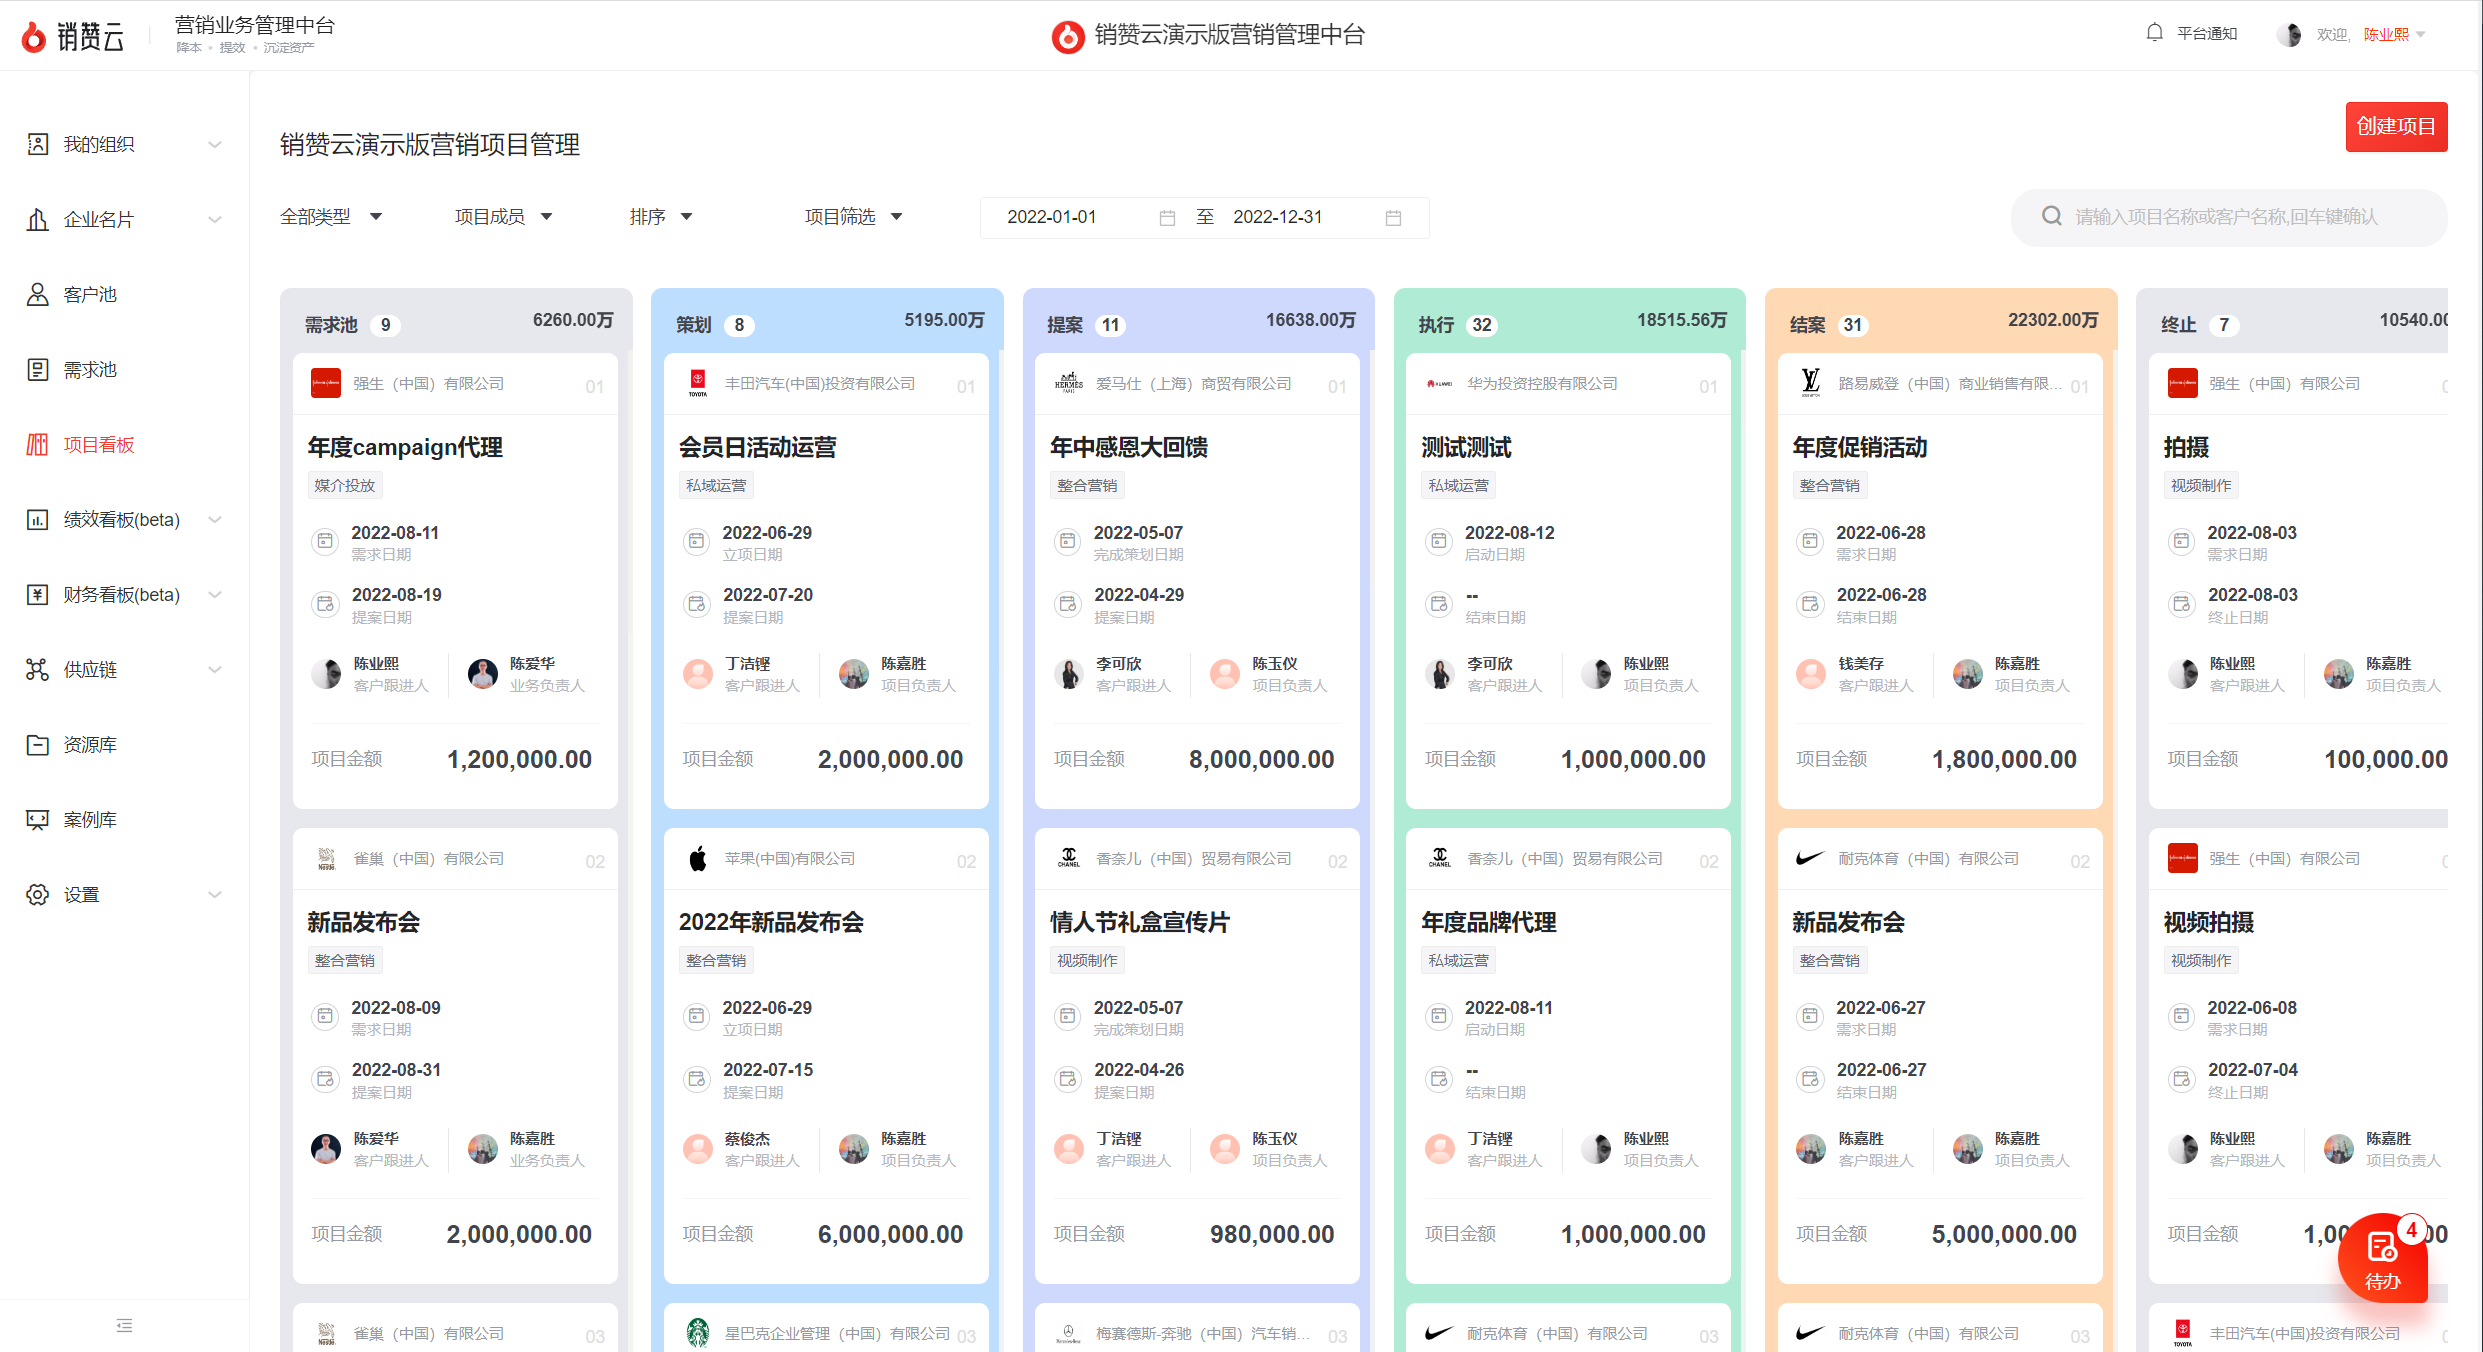Open 资源库 in the sidebar
This screenshot has height=1352, width=2483.
point(90,744)
